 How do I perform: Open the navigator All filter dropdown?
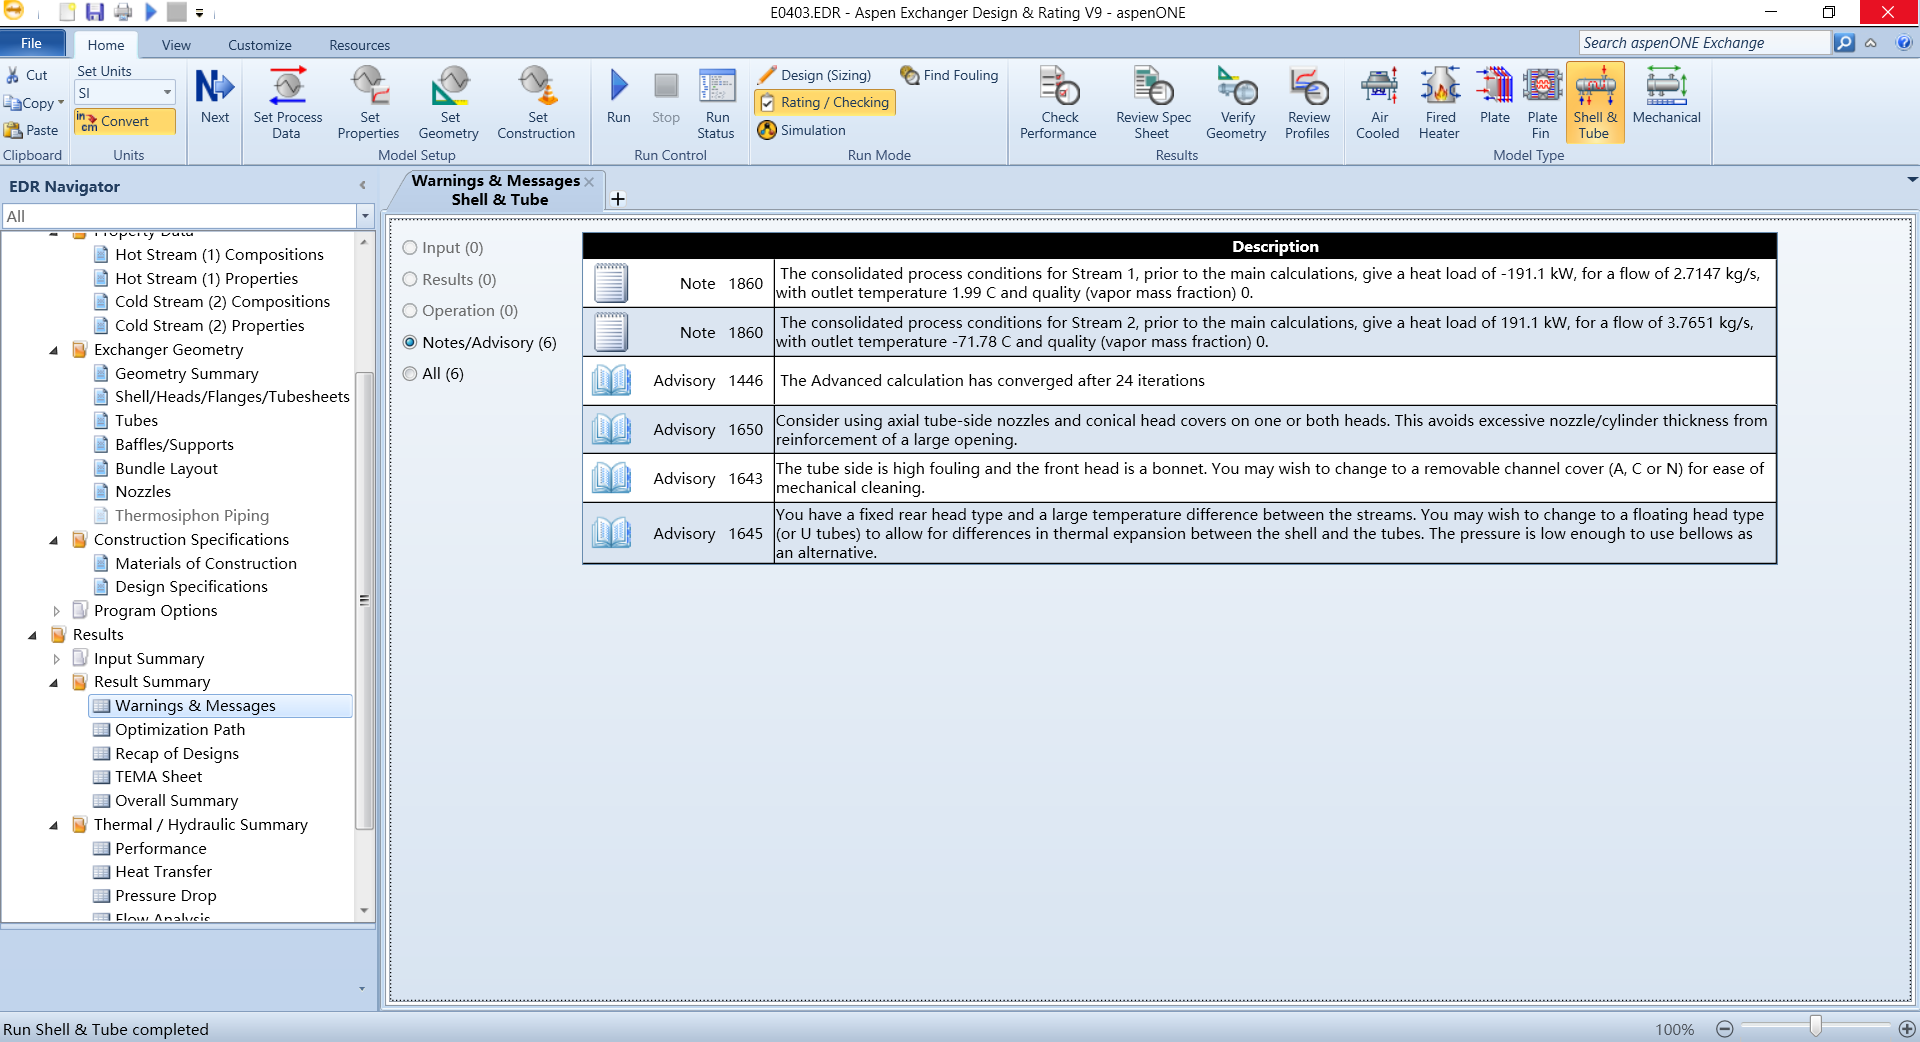(365, 216)
